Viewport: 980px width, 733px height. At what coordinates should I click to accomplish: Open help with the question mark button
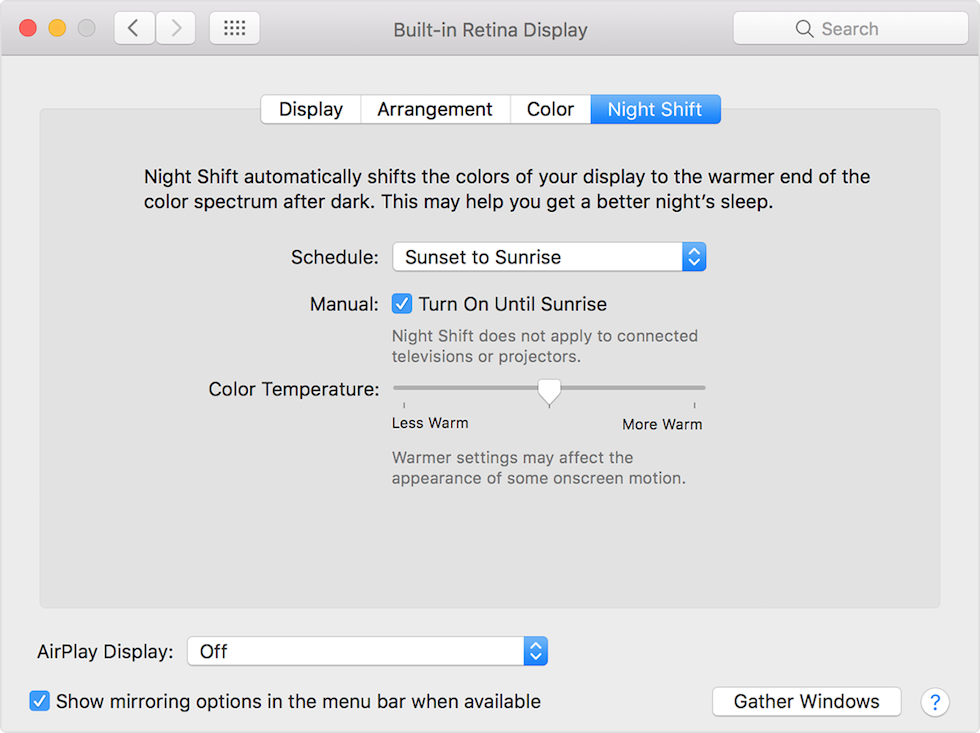click(935, 702)
